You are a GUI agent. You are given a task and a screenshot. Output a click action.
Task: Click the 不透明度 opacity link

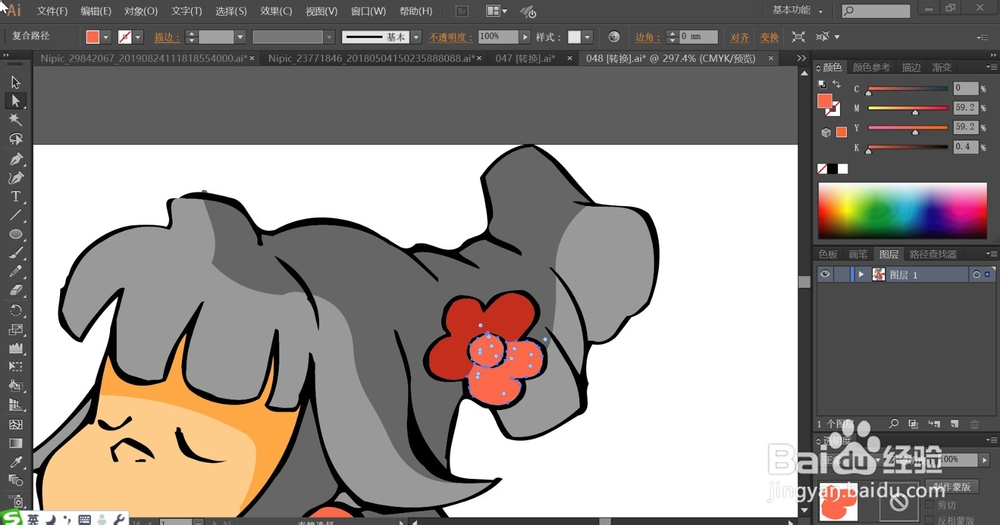click(x=450, y=38)
